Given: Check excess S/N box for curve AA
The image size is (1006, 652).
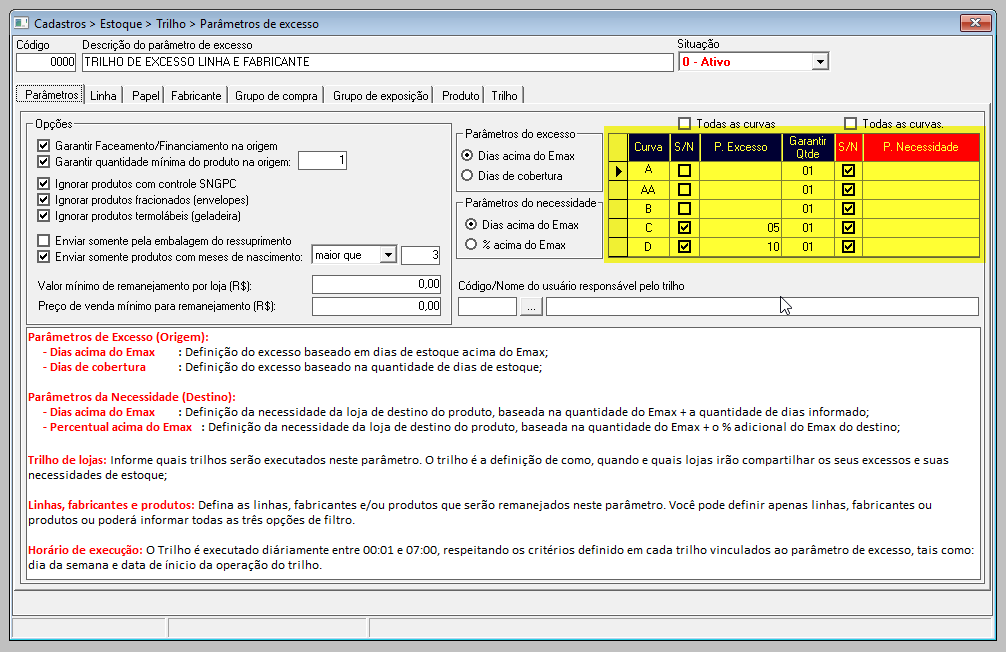Looking at the screenshot, I should click(685, 190).
